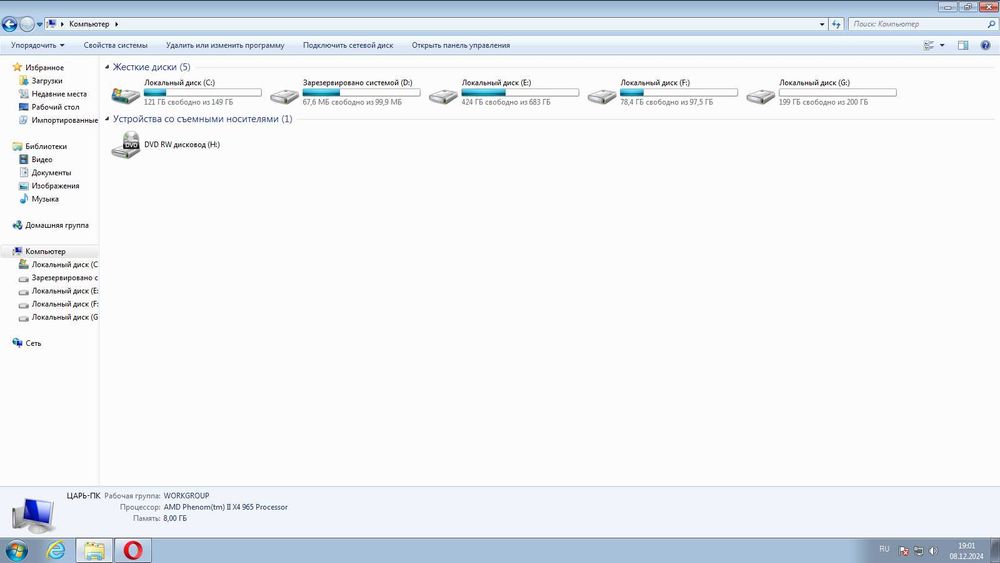1000x563 pixels.
Task: Select Библиотеки in the navigation pane
Action: tap(45, 146)
